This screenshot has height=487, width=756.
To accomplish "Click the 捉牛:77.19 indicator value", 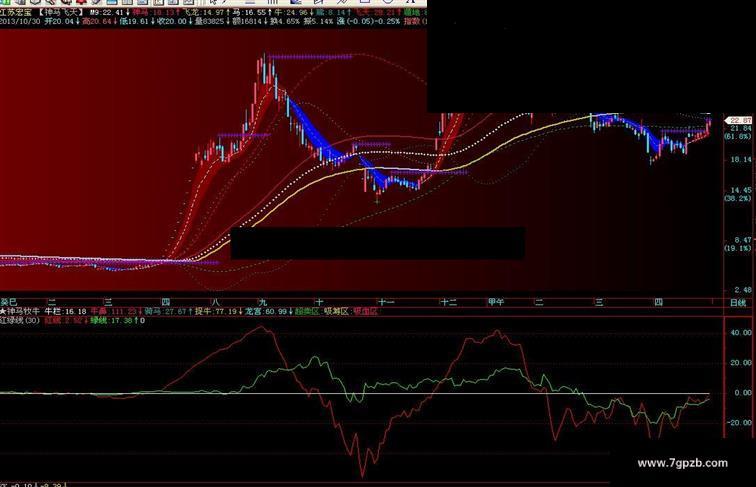I will point(216,311).
